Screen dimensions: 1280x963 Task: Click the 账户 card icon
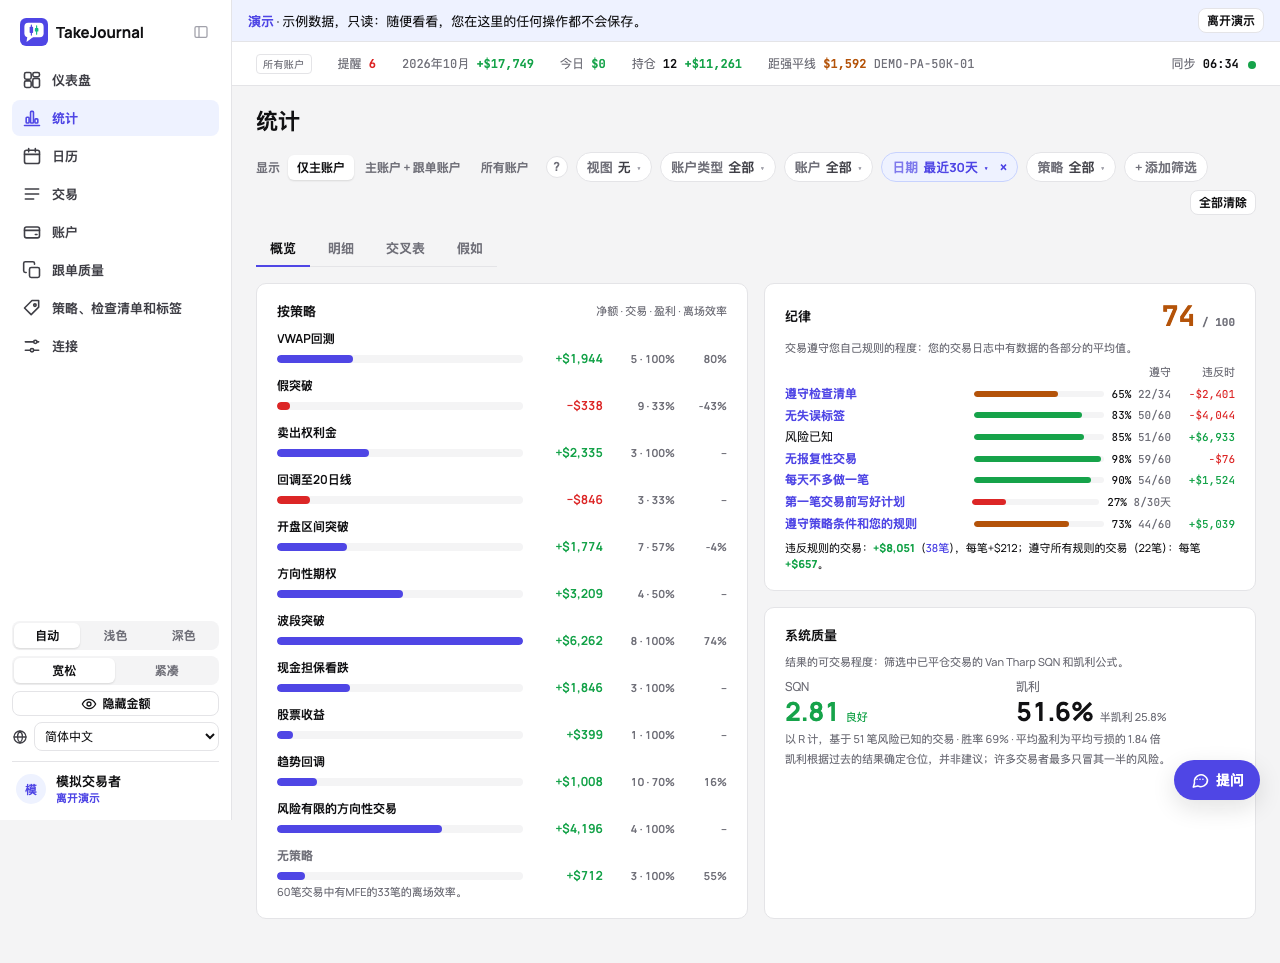(x=32, y=232)
